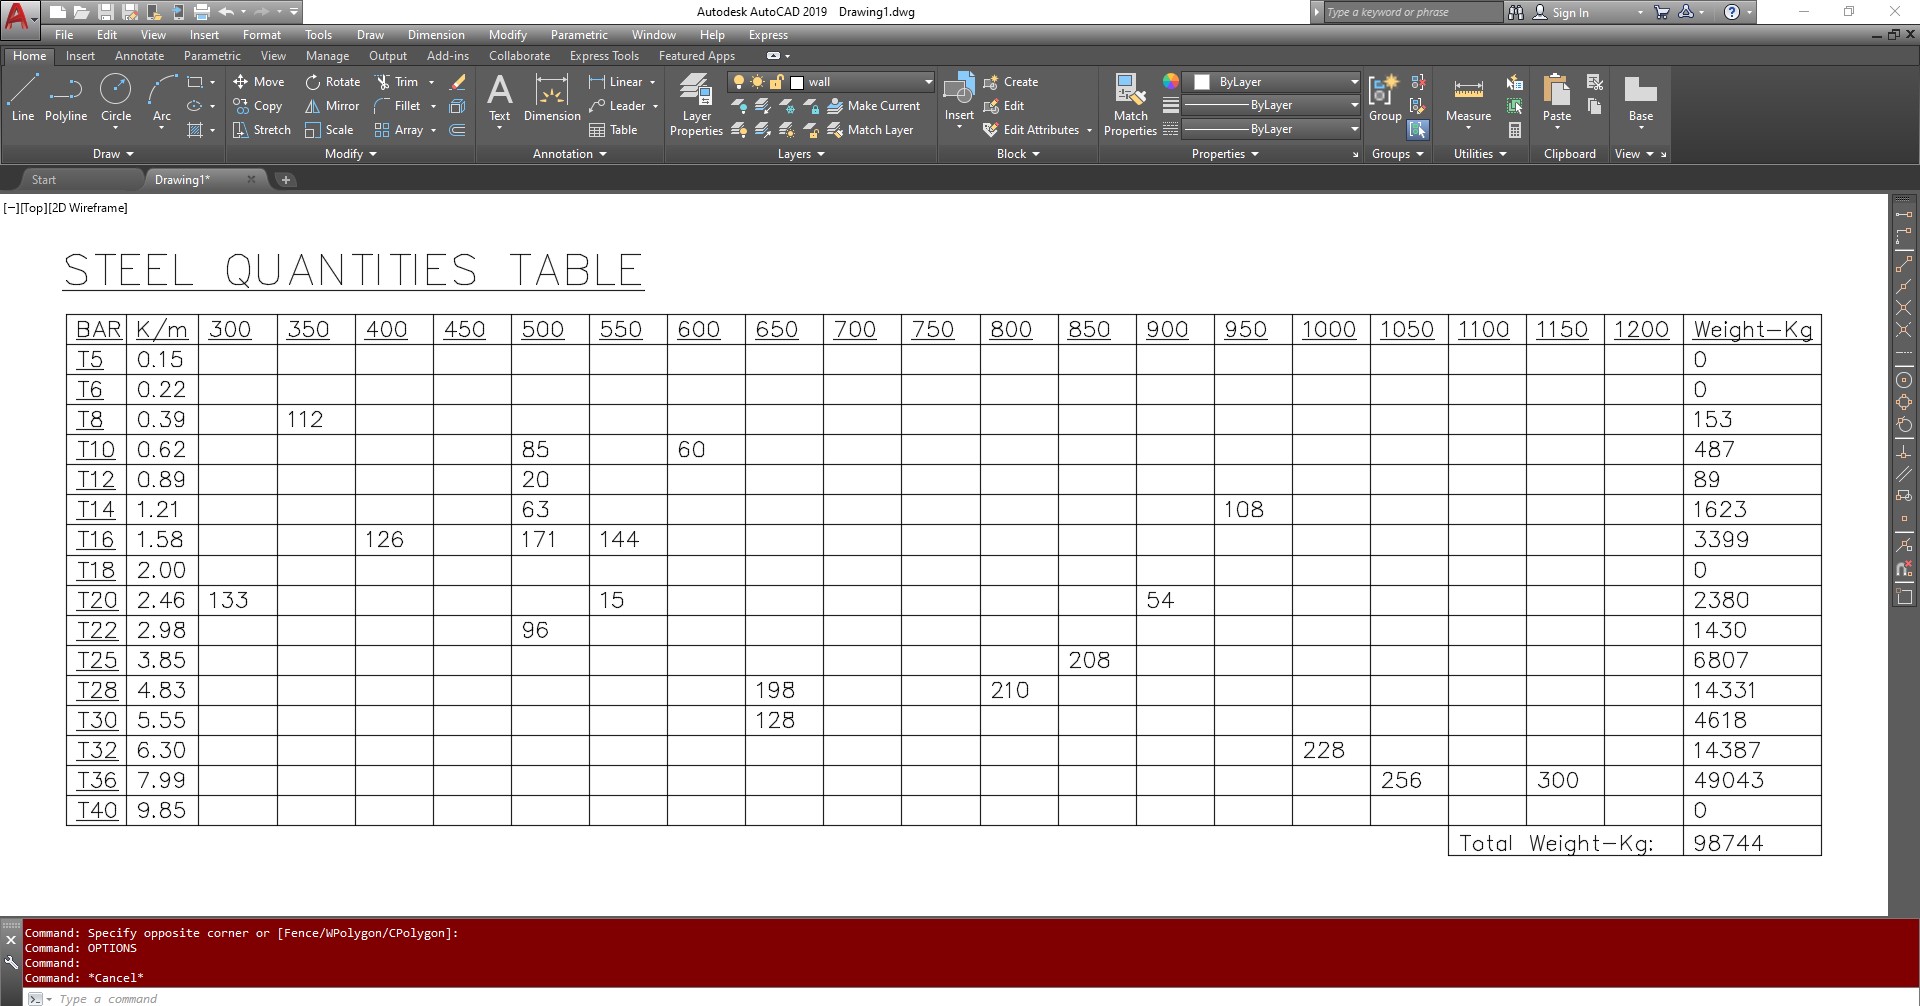
Task: Expand the Draw panel options
Action: coord(113,154)
